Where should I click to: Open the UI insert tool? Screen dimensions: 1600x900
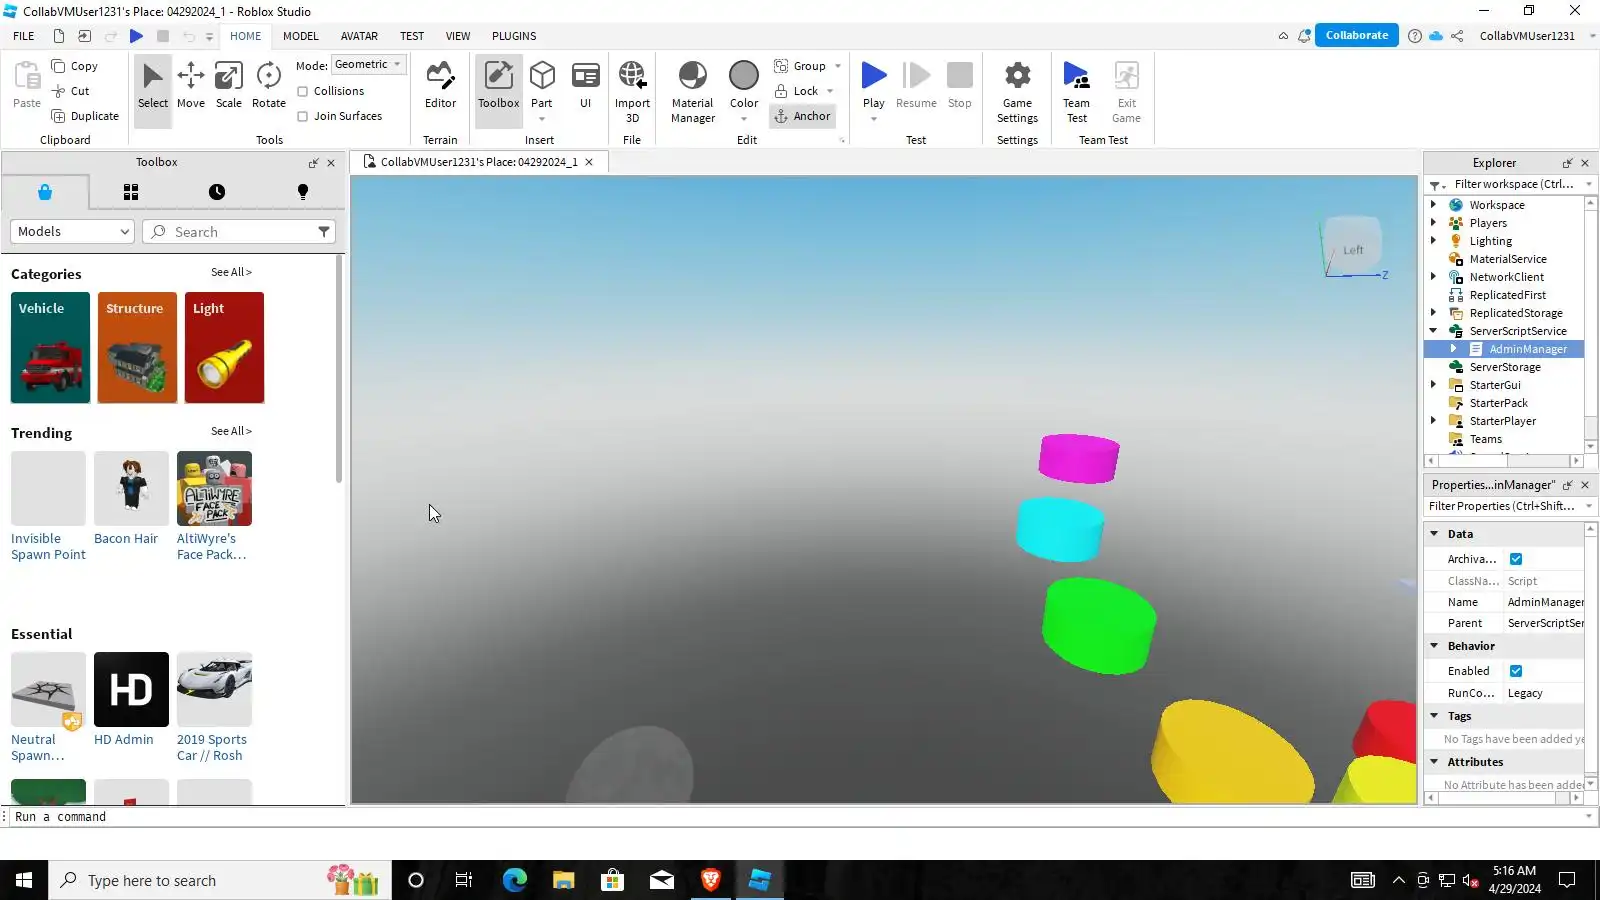click(x=585, y=87)
